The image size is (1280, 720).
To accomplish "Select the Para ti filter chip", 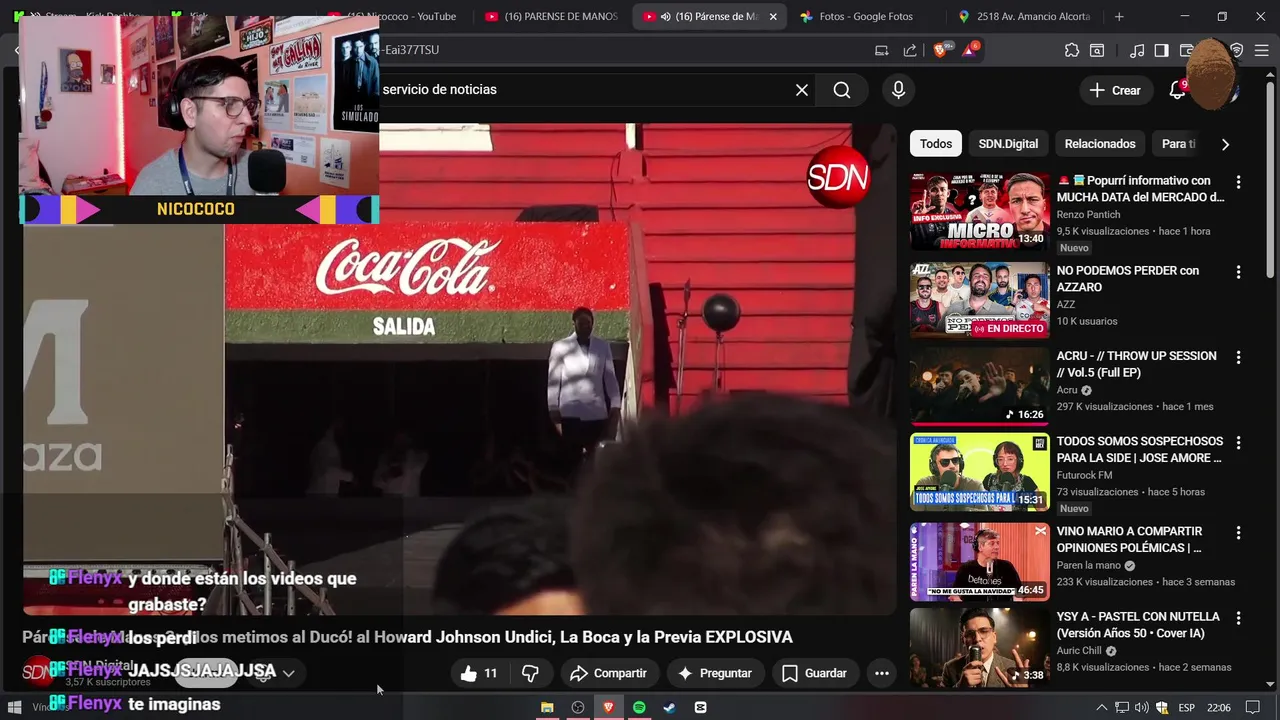I will coord(1178,144).
